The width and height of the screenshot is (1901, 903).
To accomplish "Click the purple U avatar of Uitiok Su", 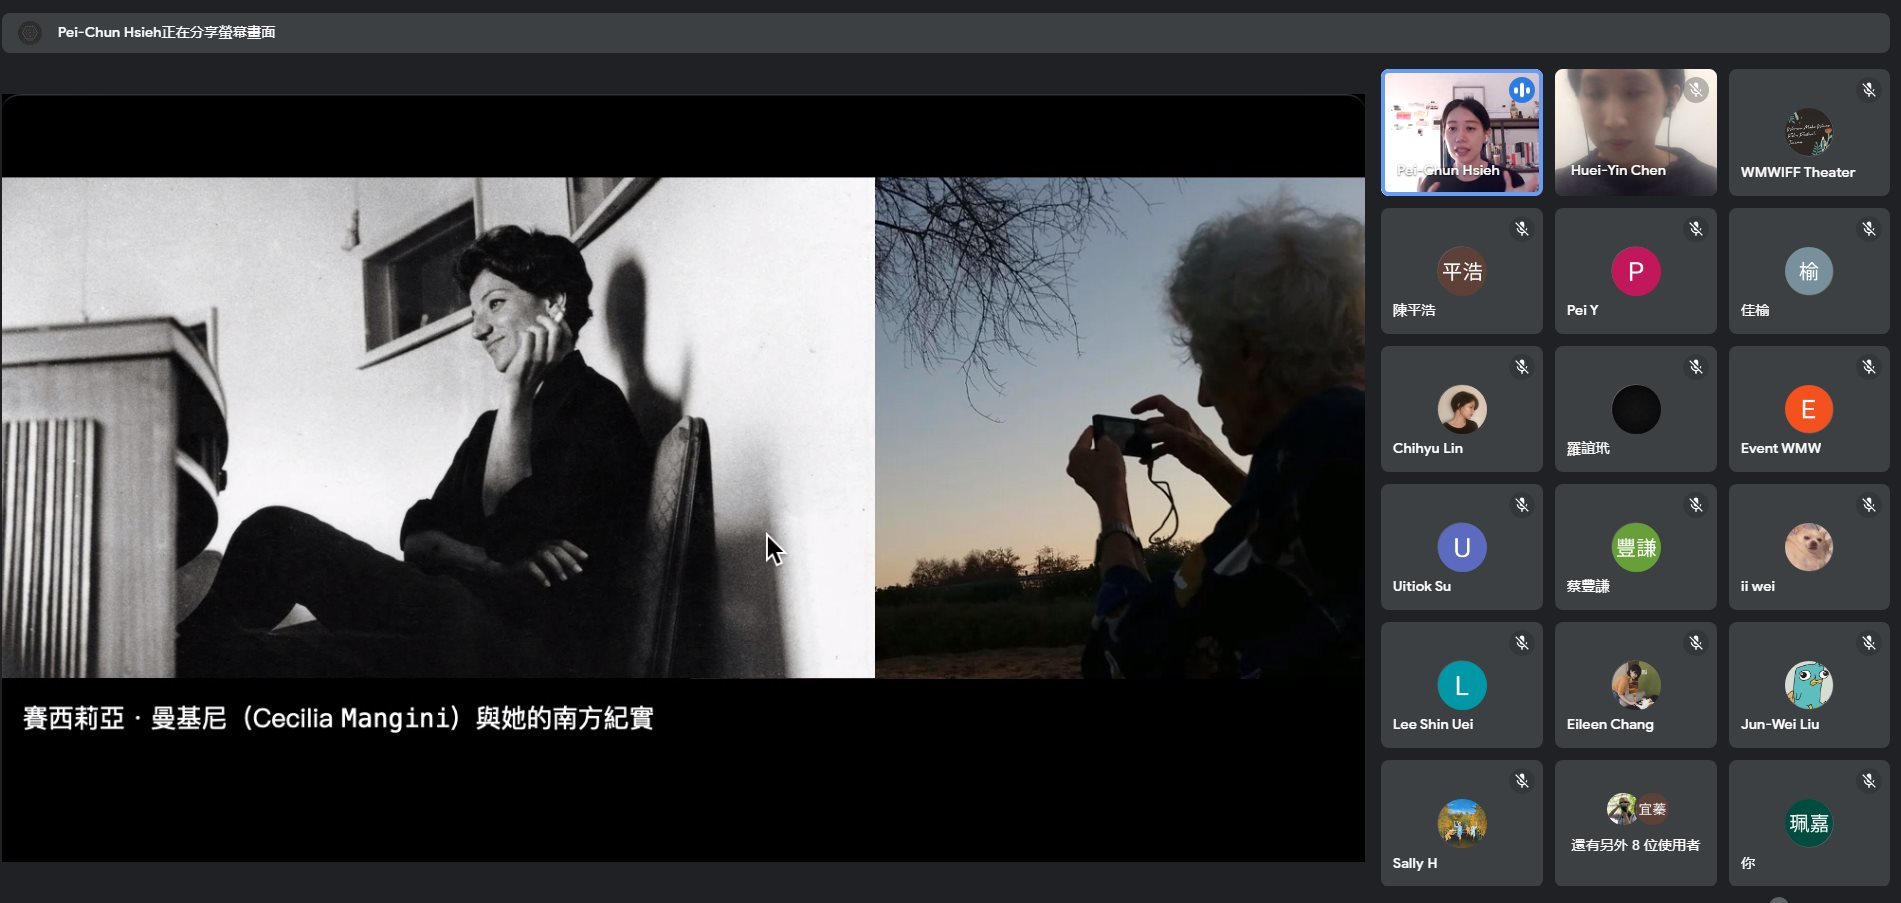I will [1461, 547].
